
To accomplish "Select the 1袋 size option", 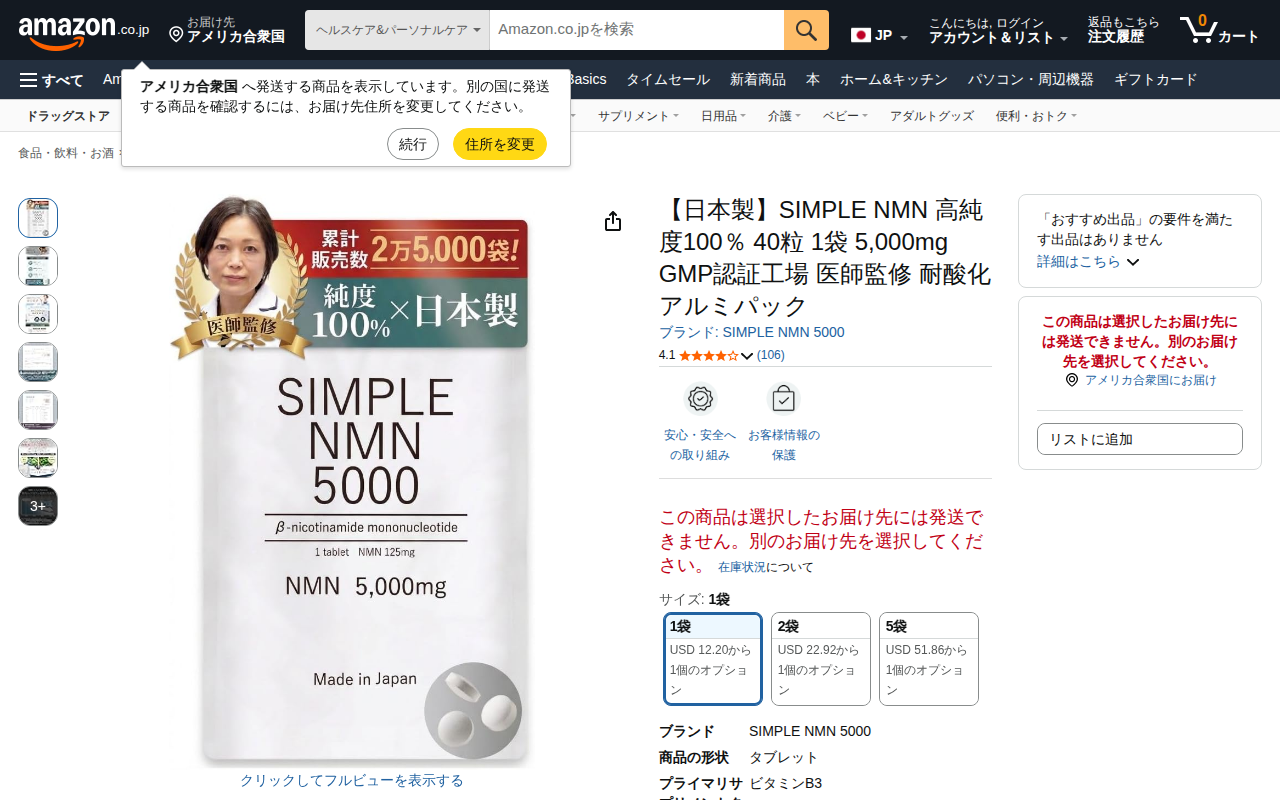I will pos(713,659).
